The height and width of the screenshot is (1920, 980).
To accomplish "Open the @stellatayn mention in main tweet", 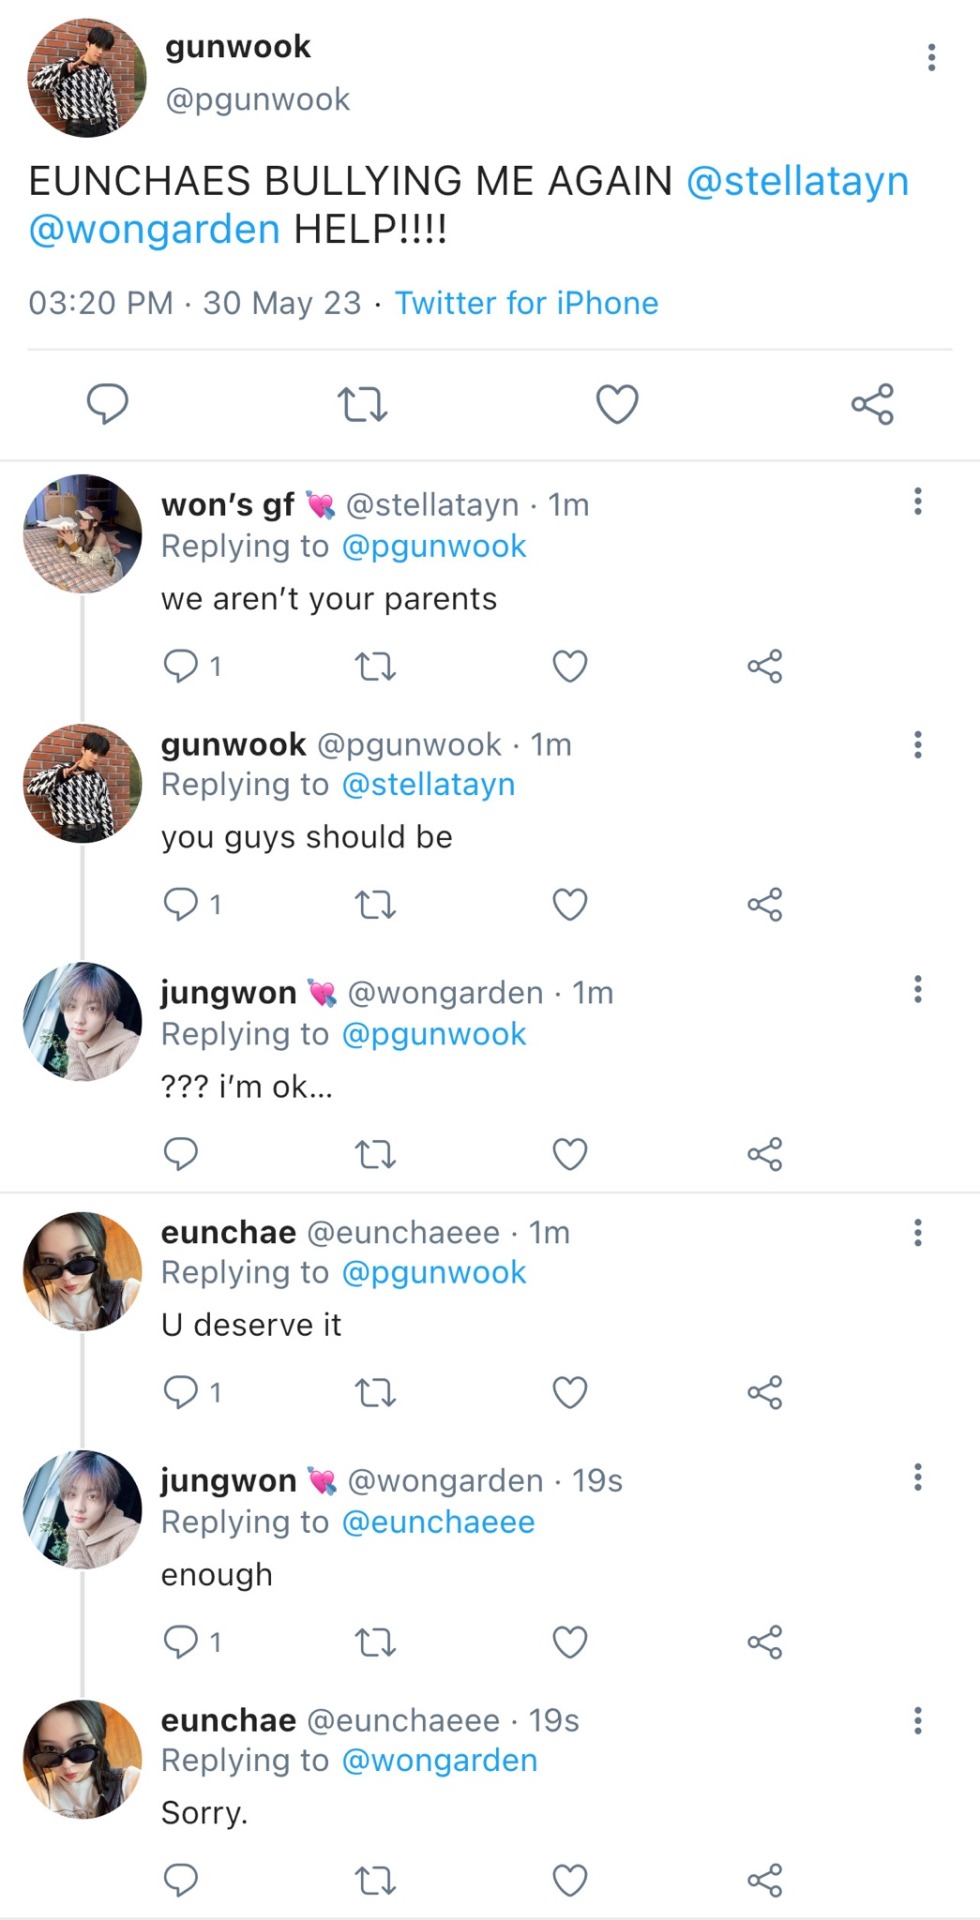I will (x=797, y=182).
